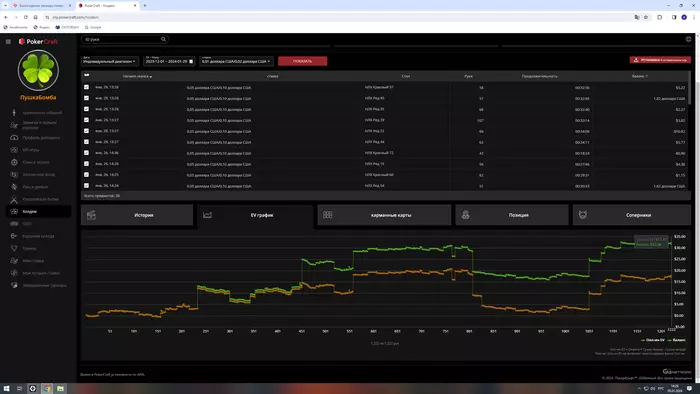The height and width of the screenshot is (394, 700).
Task: Switch to the Соперники tab
Action: [632, 215]
